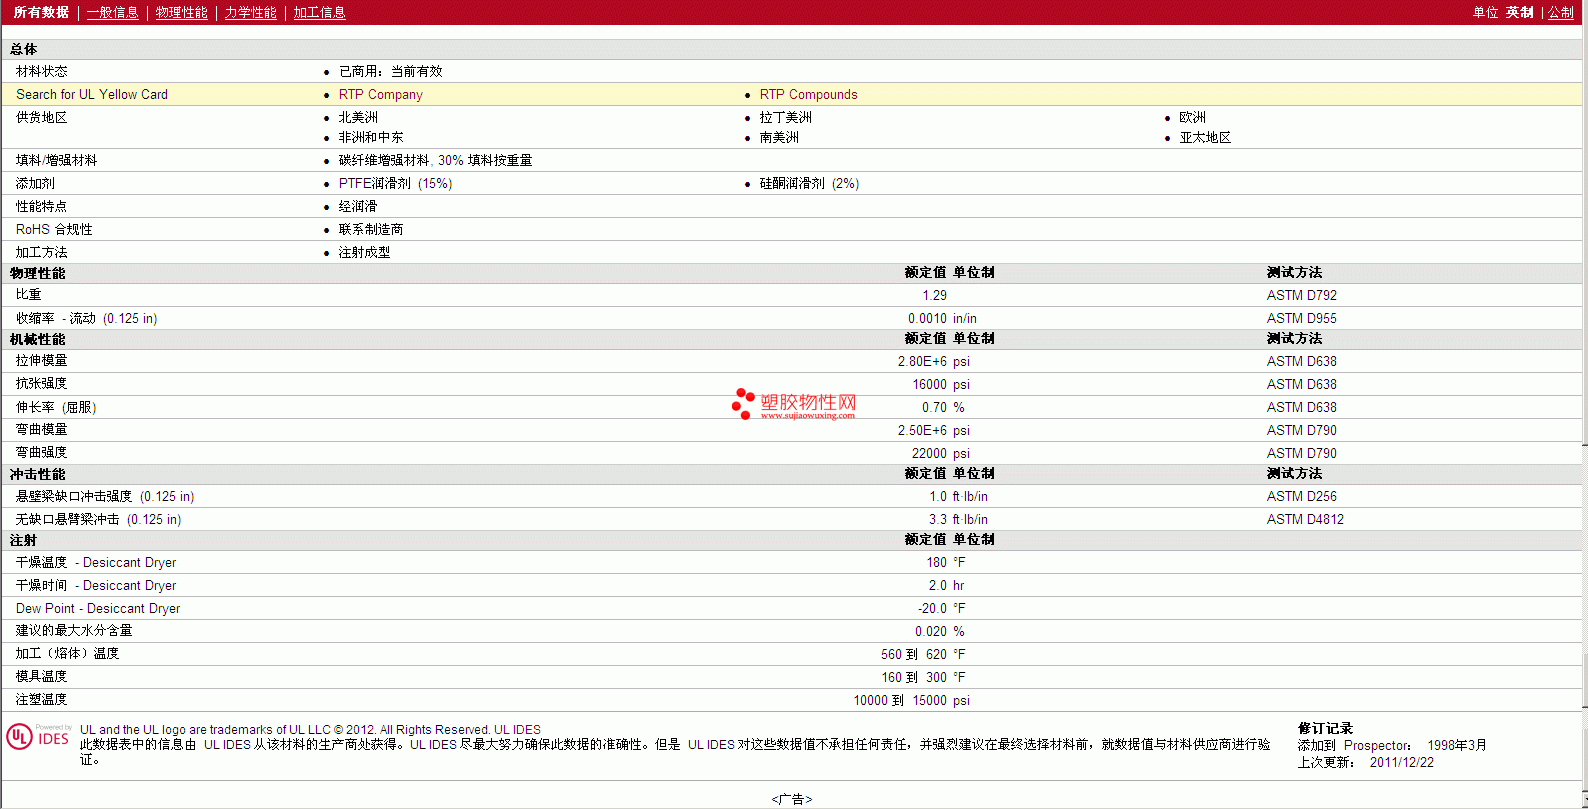Switch units to 公制

point(1561,12)
